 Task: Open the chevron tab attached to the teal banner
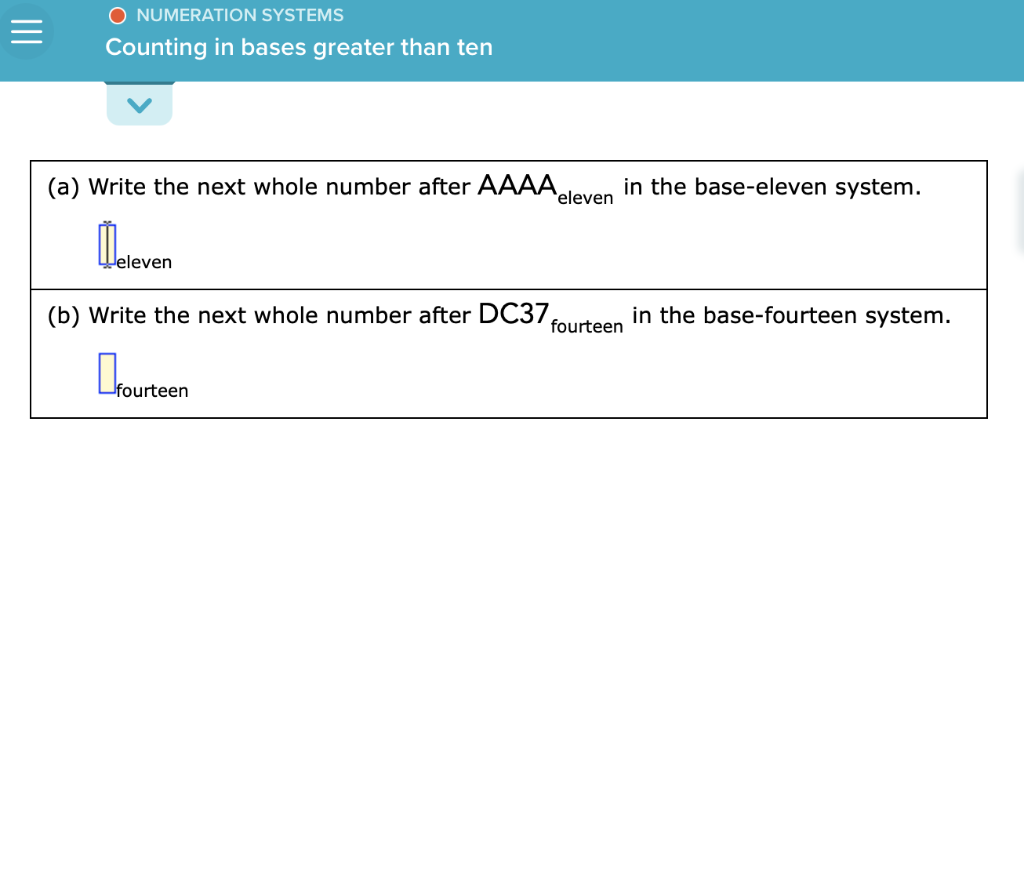point(139,103)
